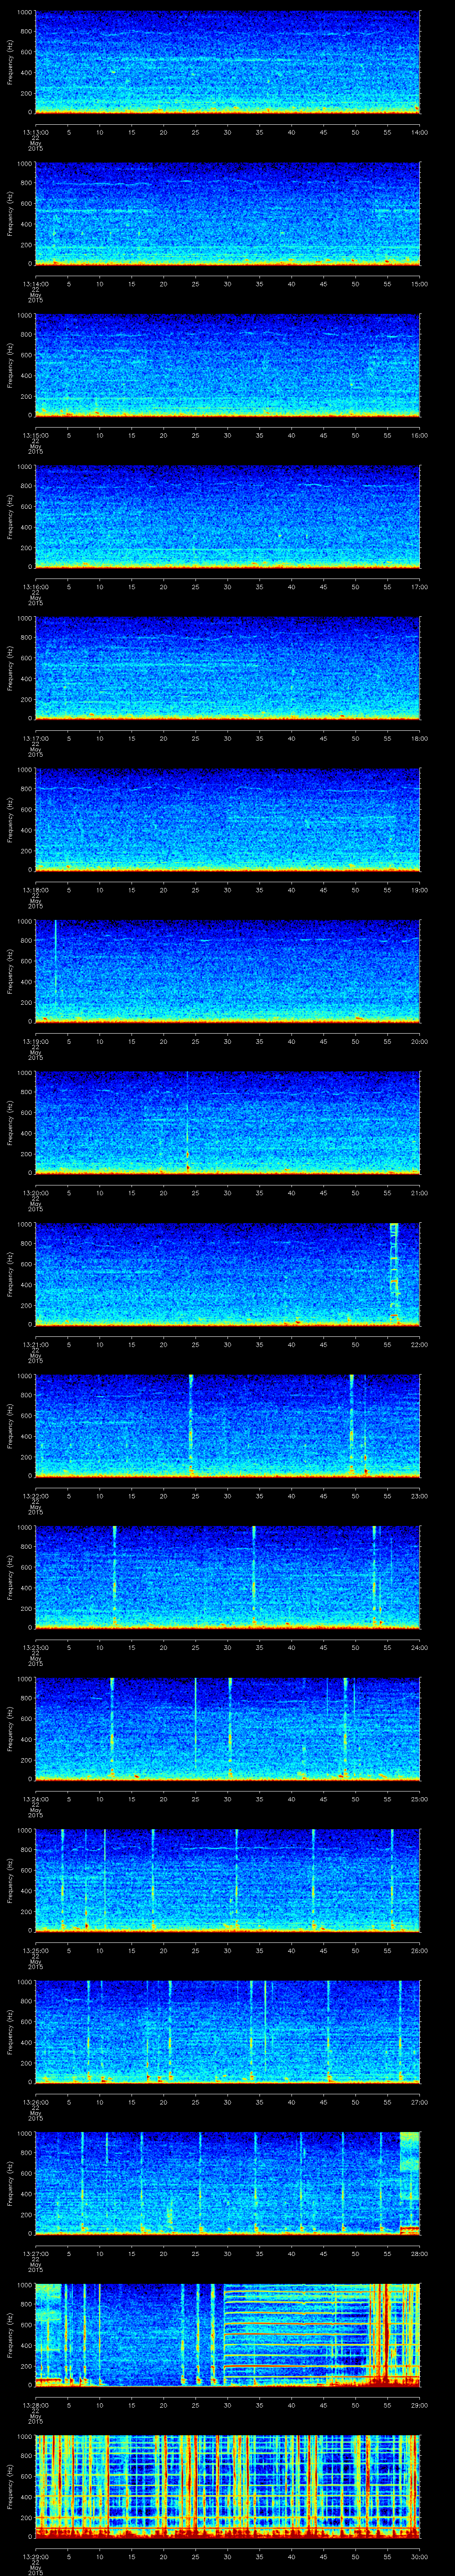This screenshot has width=455, height=2576.
Task: Click the 25:00 end time label
Action: tap(419, 1799)
